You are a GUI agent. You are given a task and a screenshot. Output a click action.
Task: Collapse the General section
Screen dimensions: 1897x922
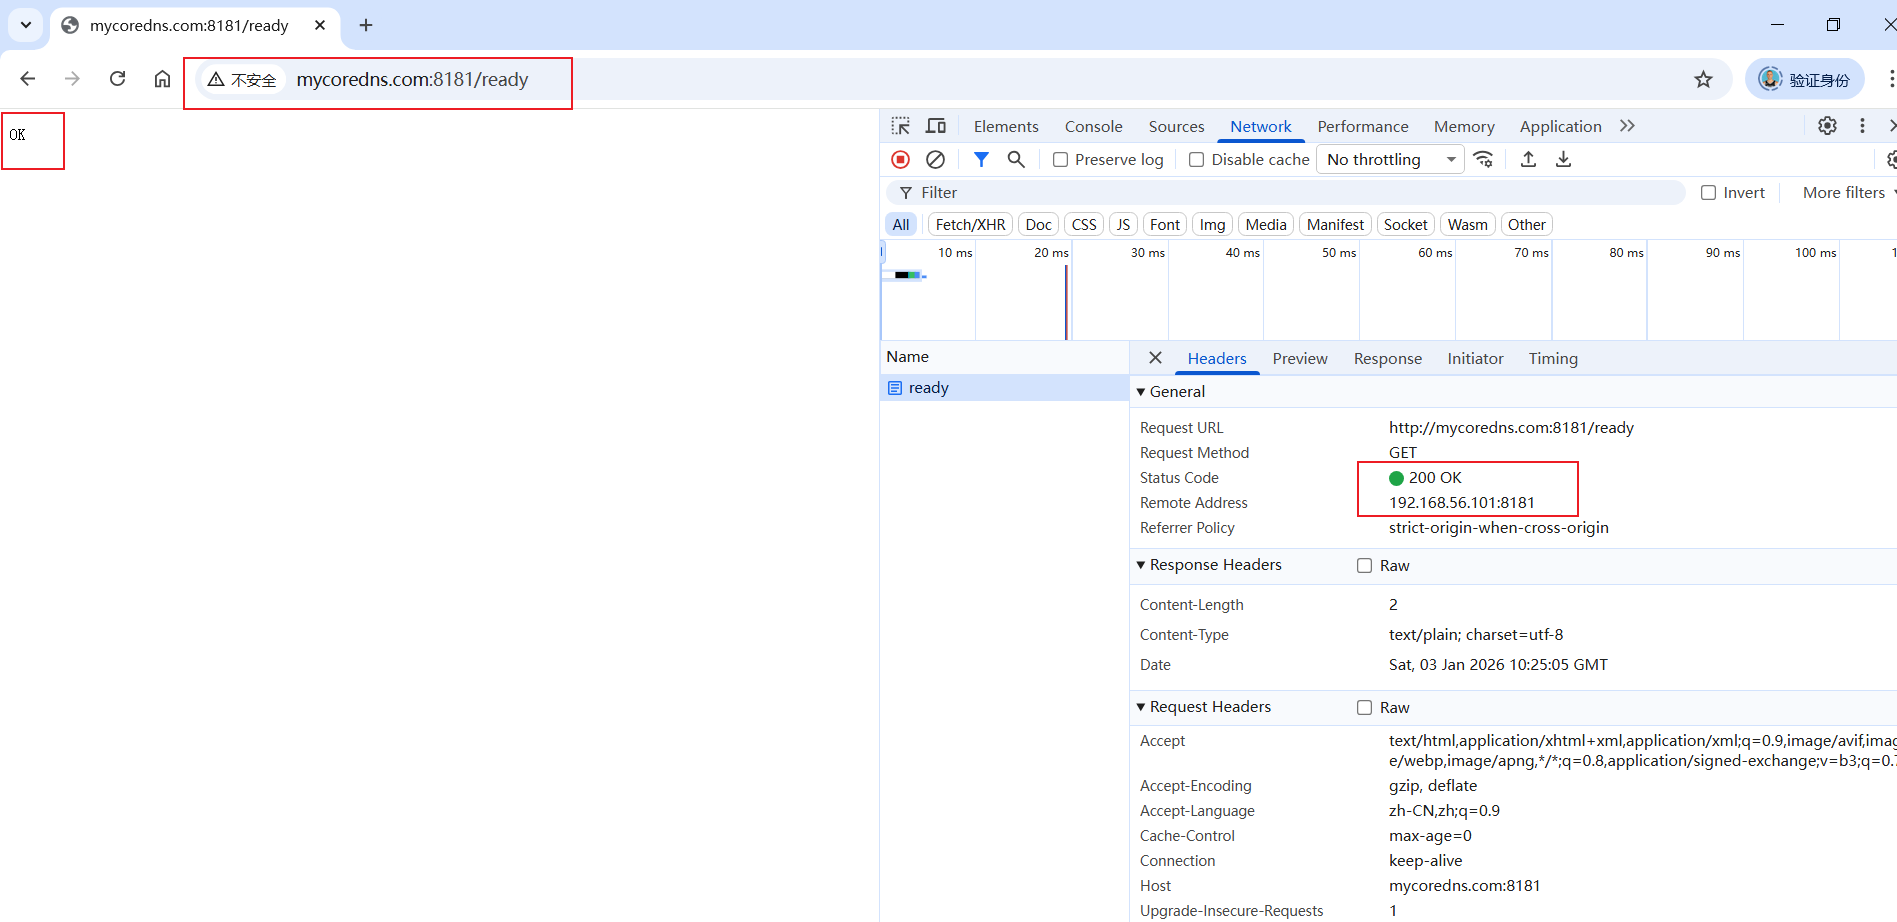1141,392
